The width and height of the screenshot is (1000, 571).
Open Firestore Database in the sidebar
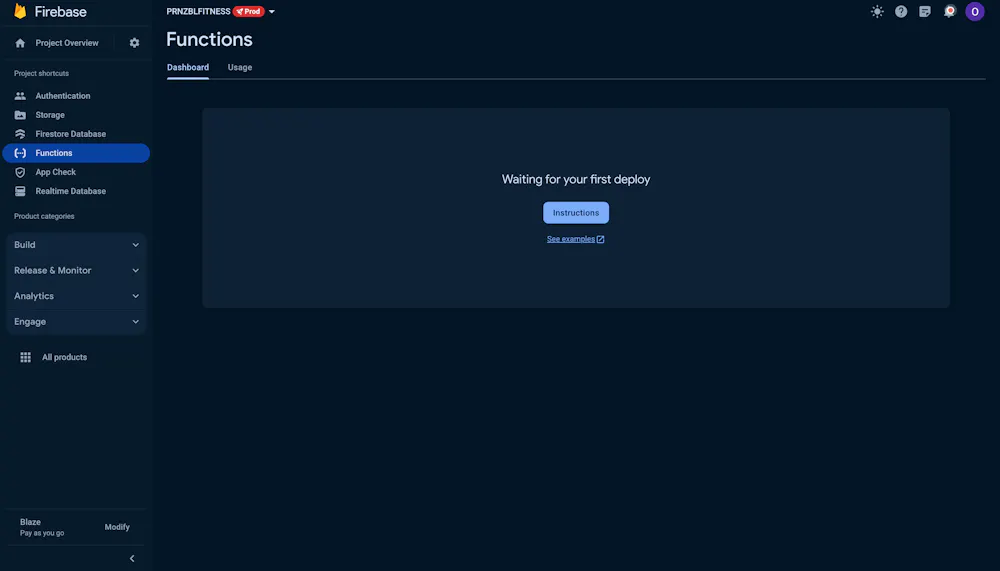tap(76, 134)
